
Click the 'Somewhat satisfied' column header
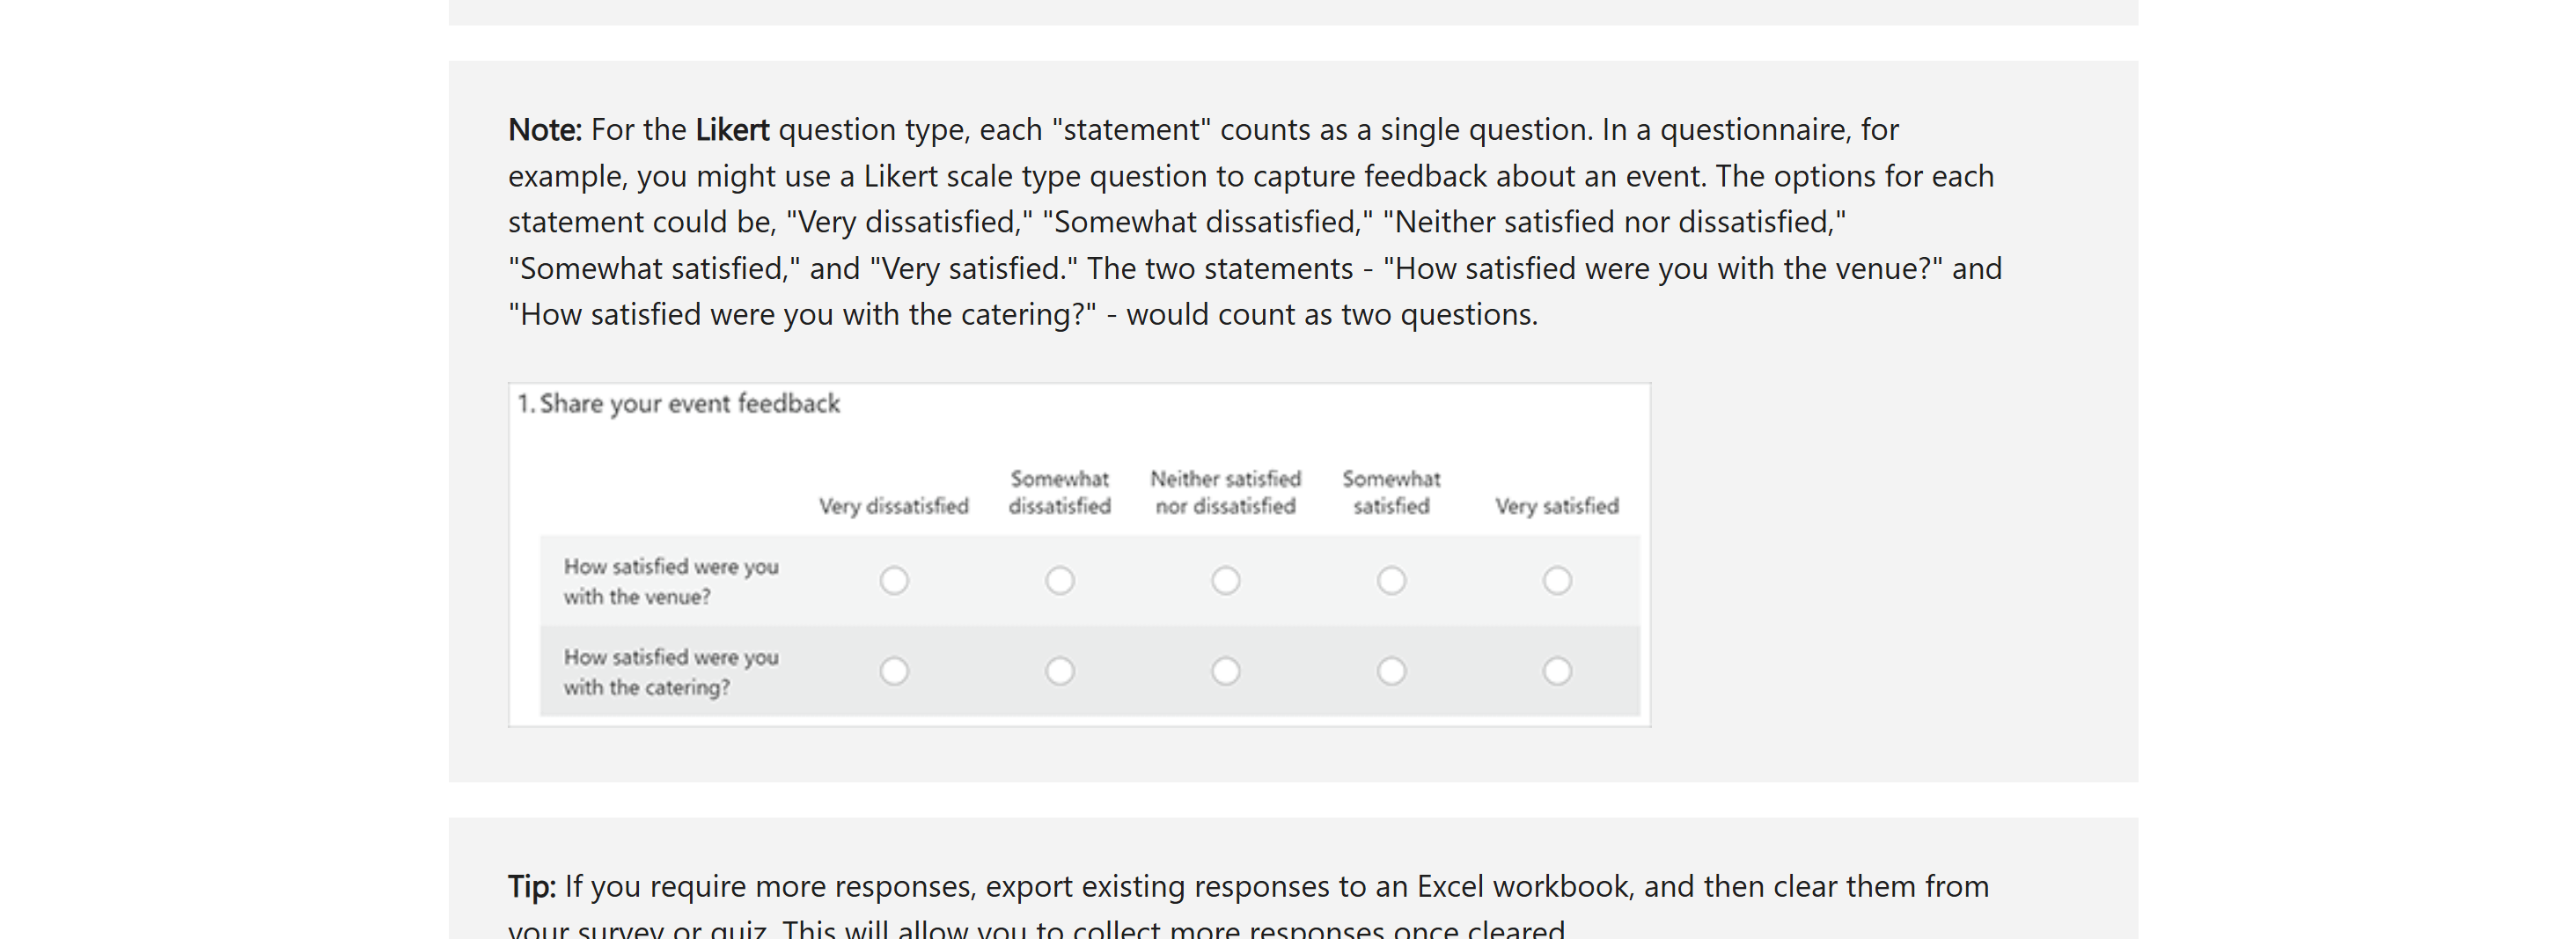[x=1391, y=492]
